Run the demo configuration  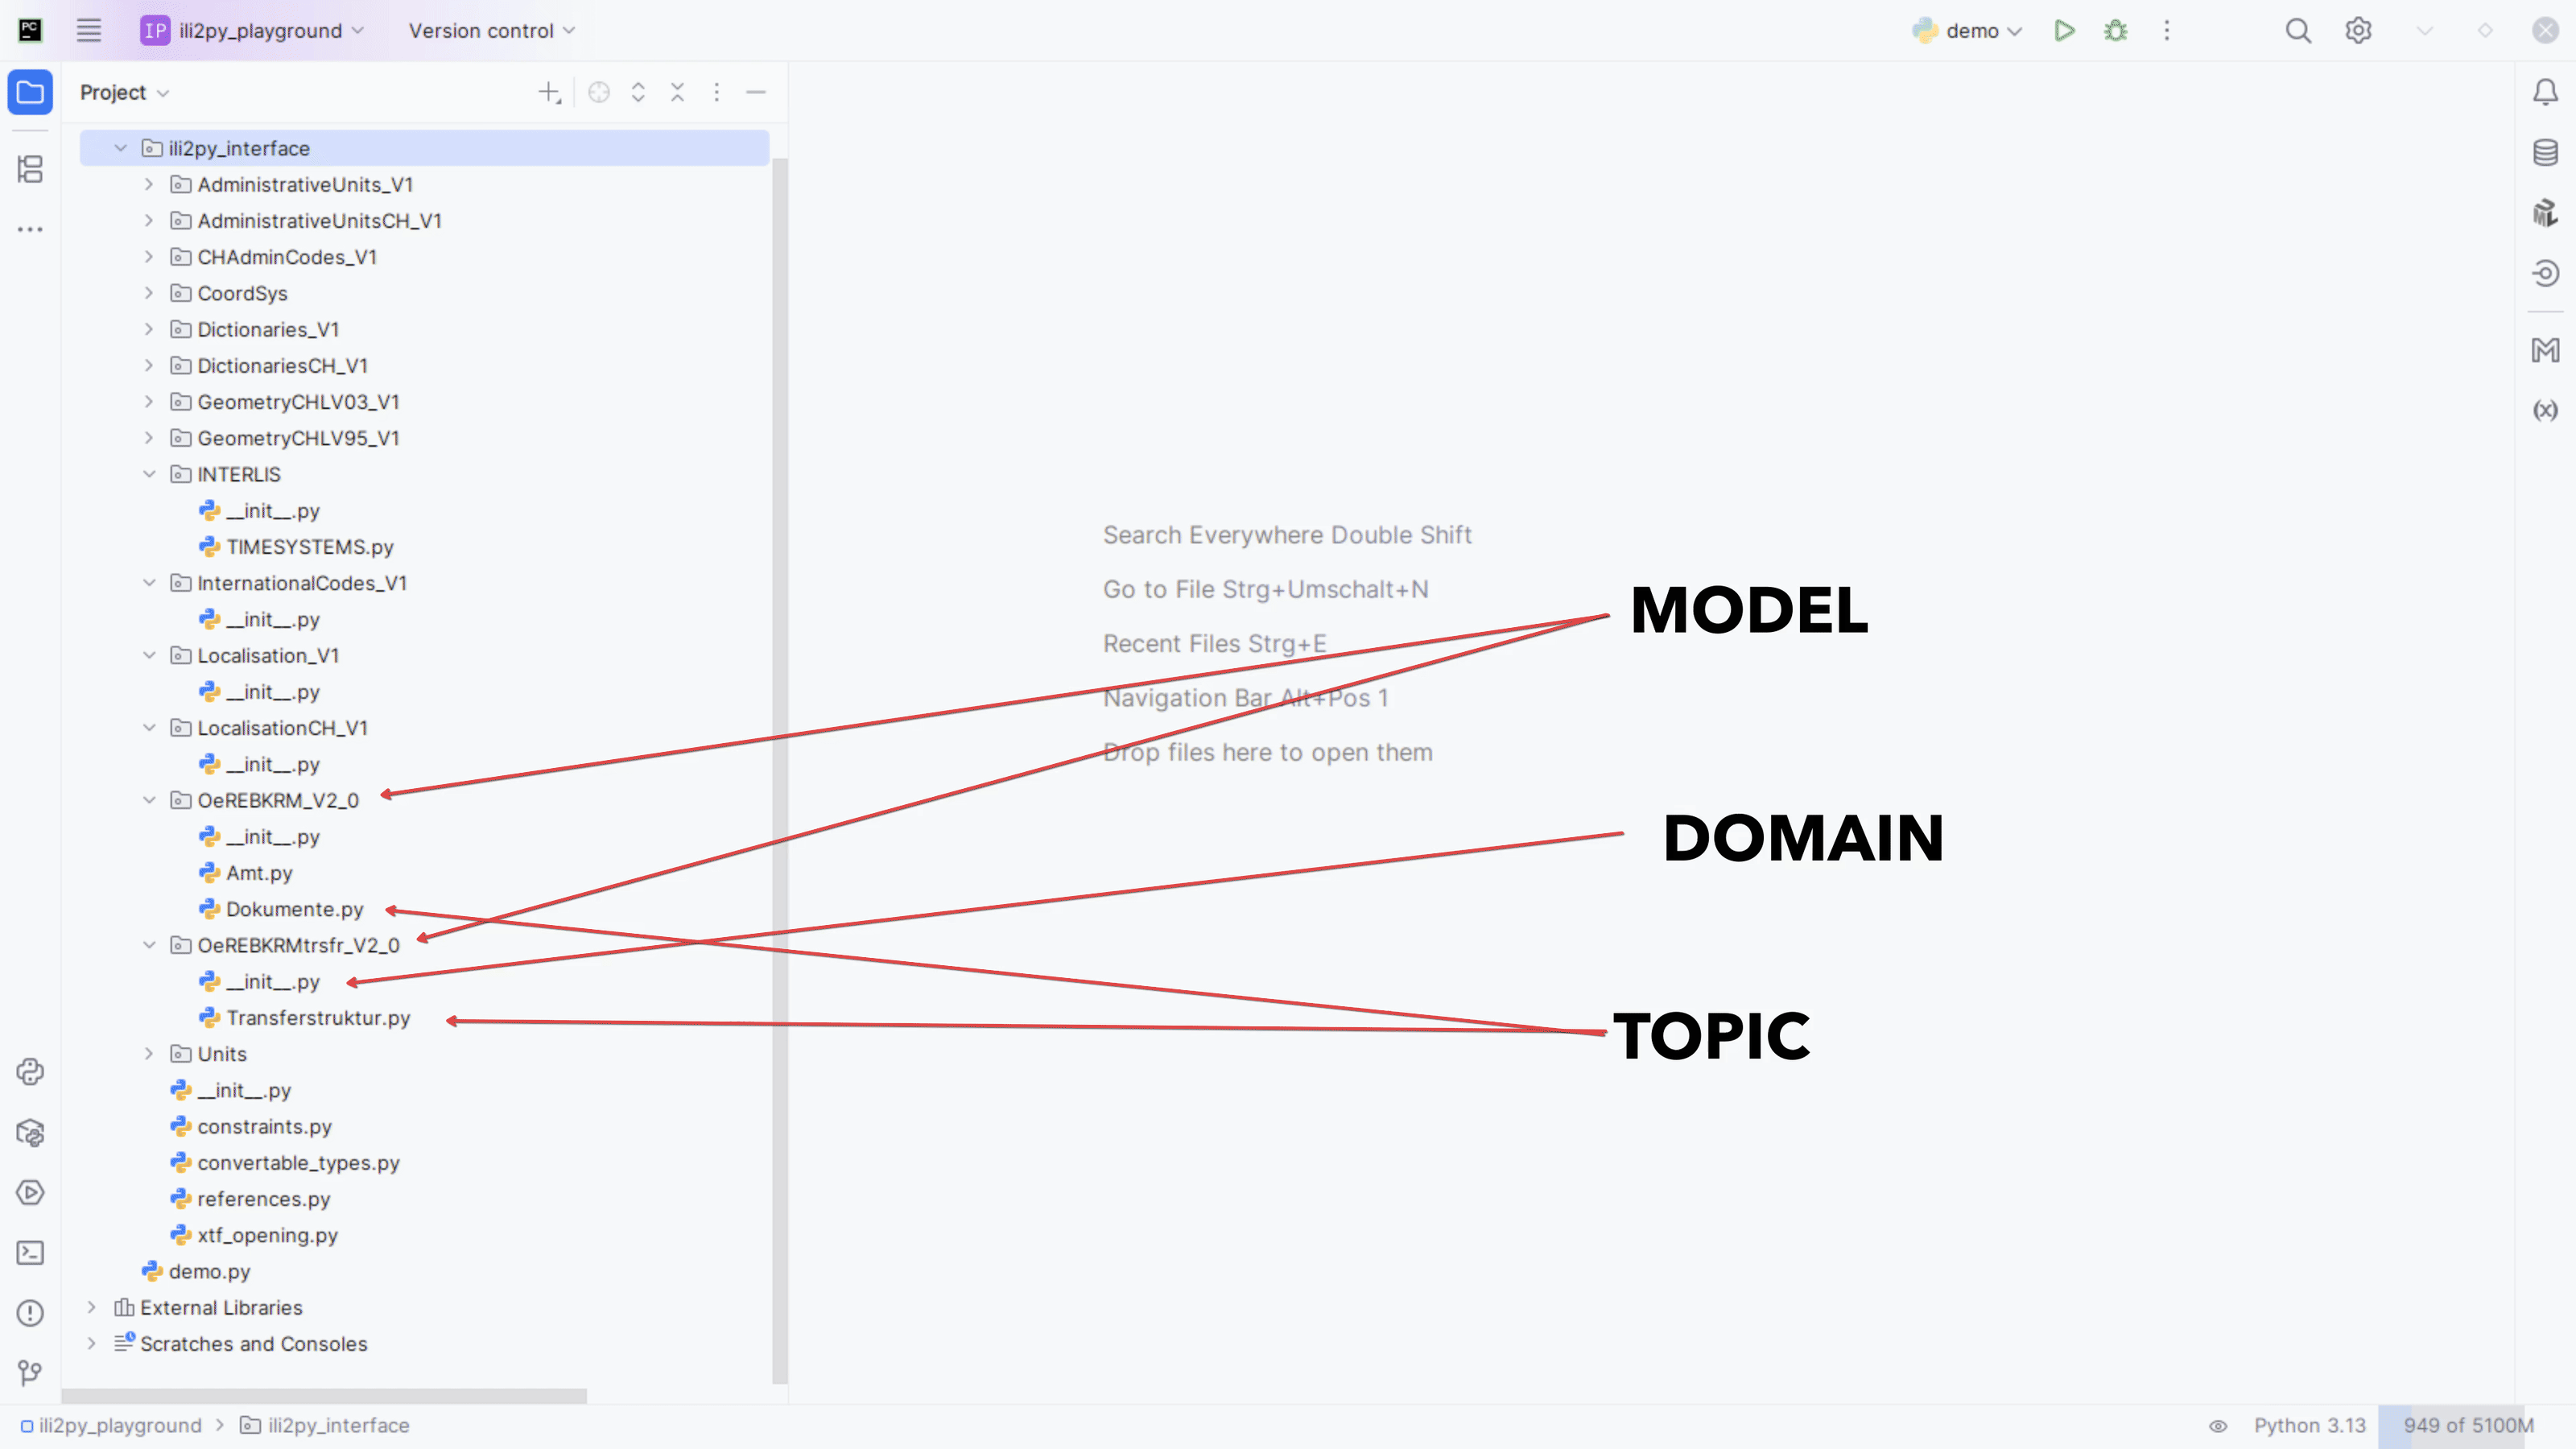(x=2064, y=31)
